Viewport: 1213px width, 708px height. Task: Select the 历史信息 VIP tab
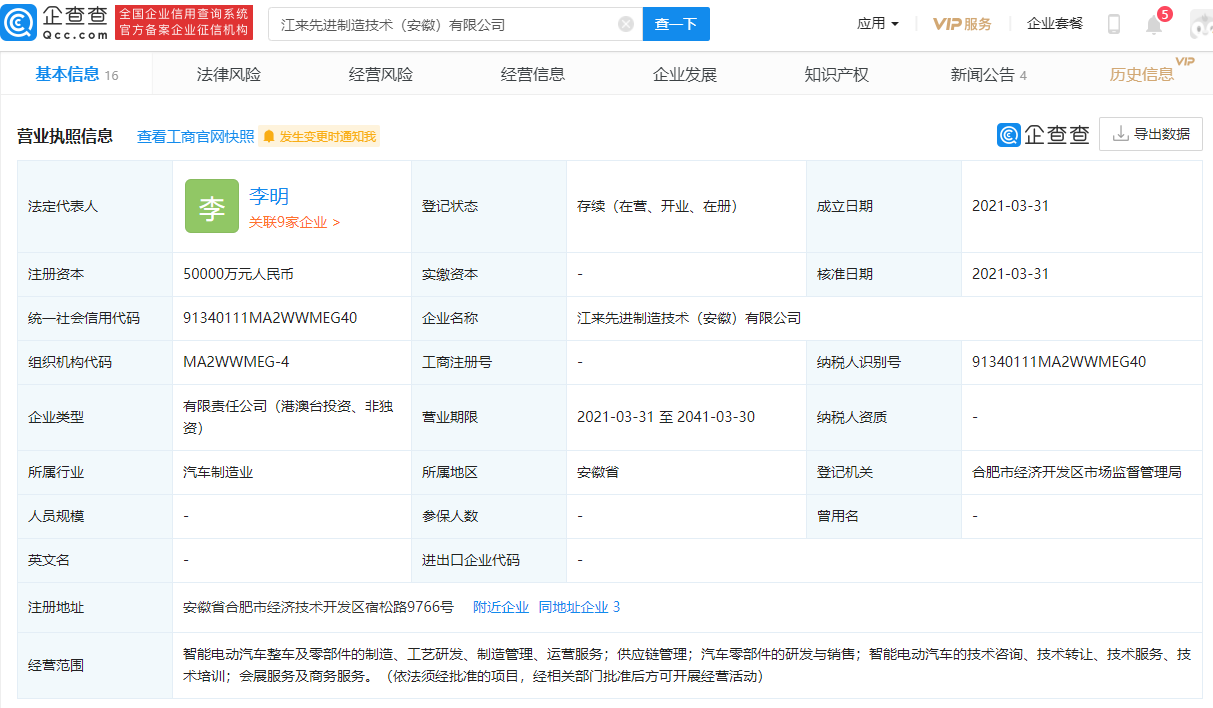[1140, 73]
